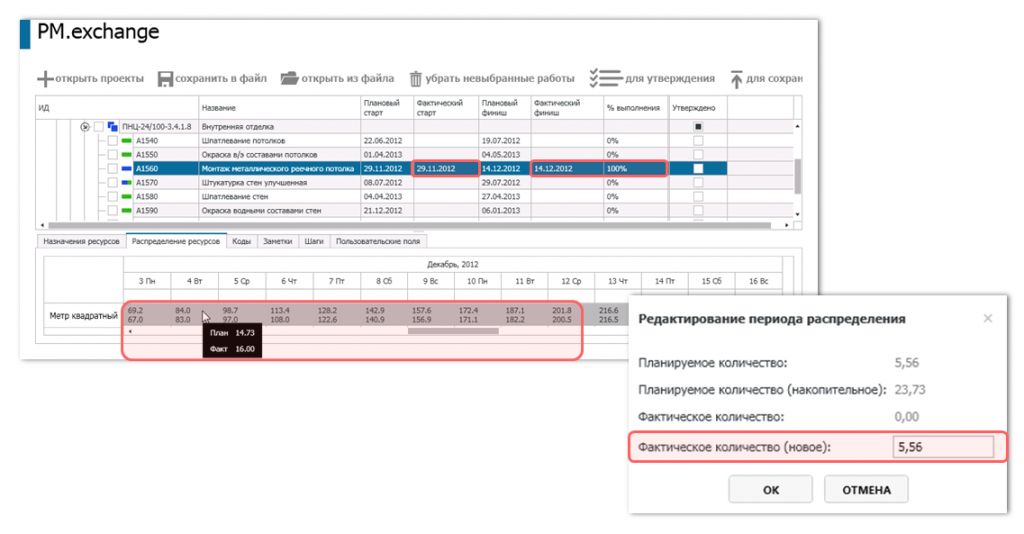Click the green bar icon of A1590
1024x534 pixels.
click(x=127, y=211)
